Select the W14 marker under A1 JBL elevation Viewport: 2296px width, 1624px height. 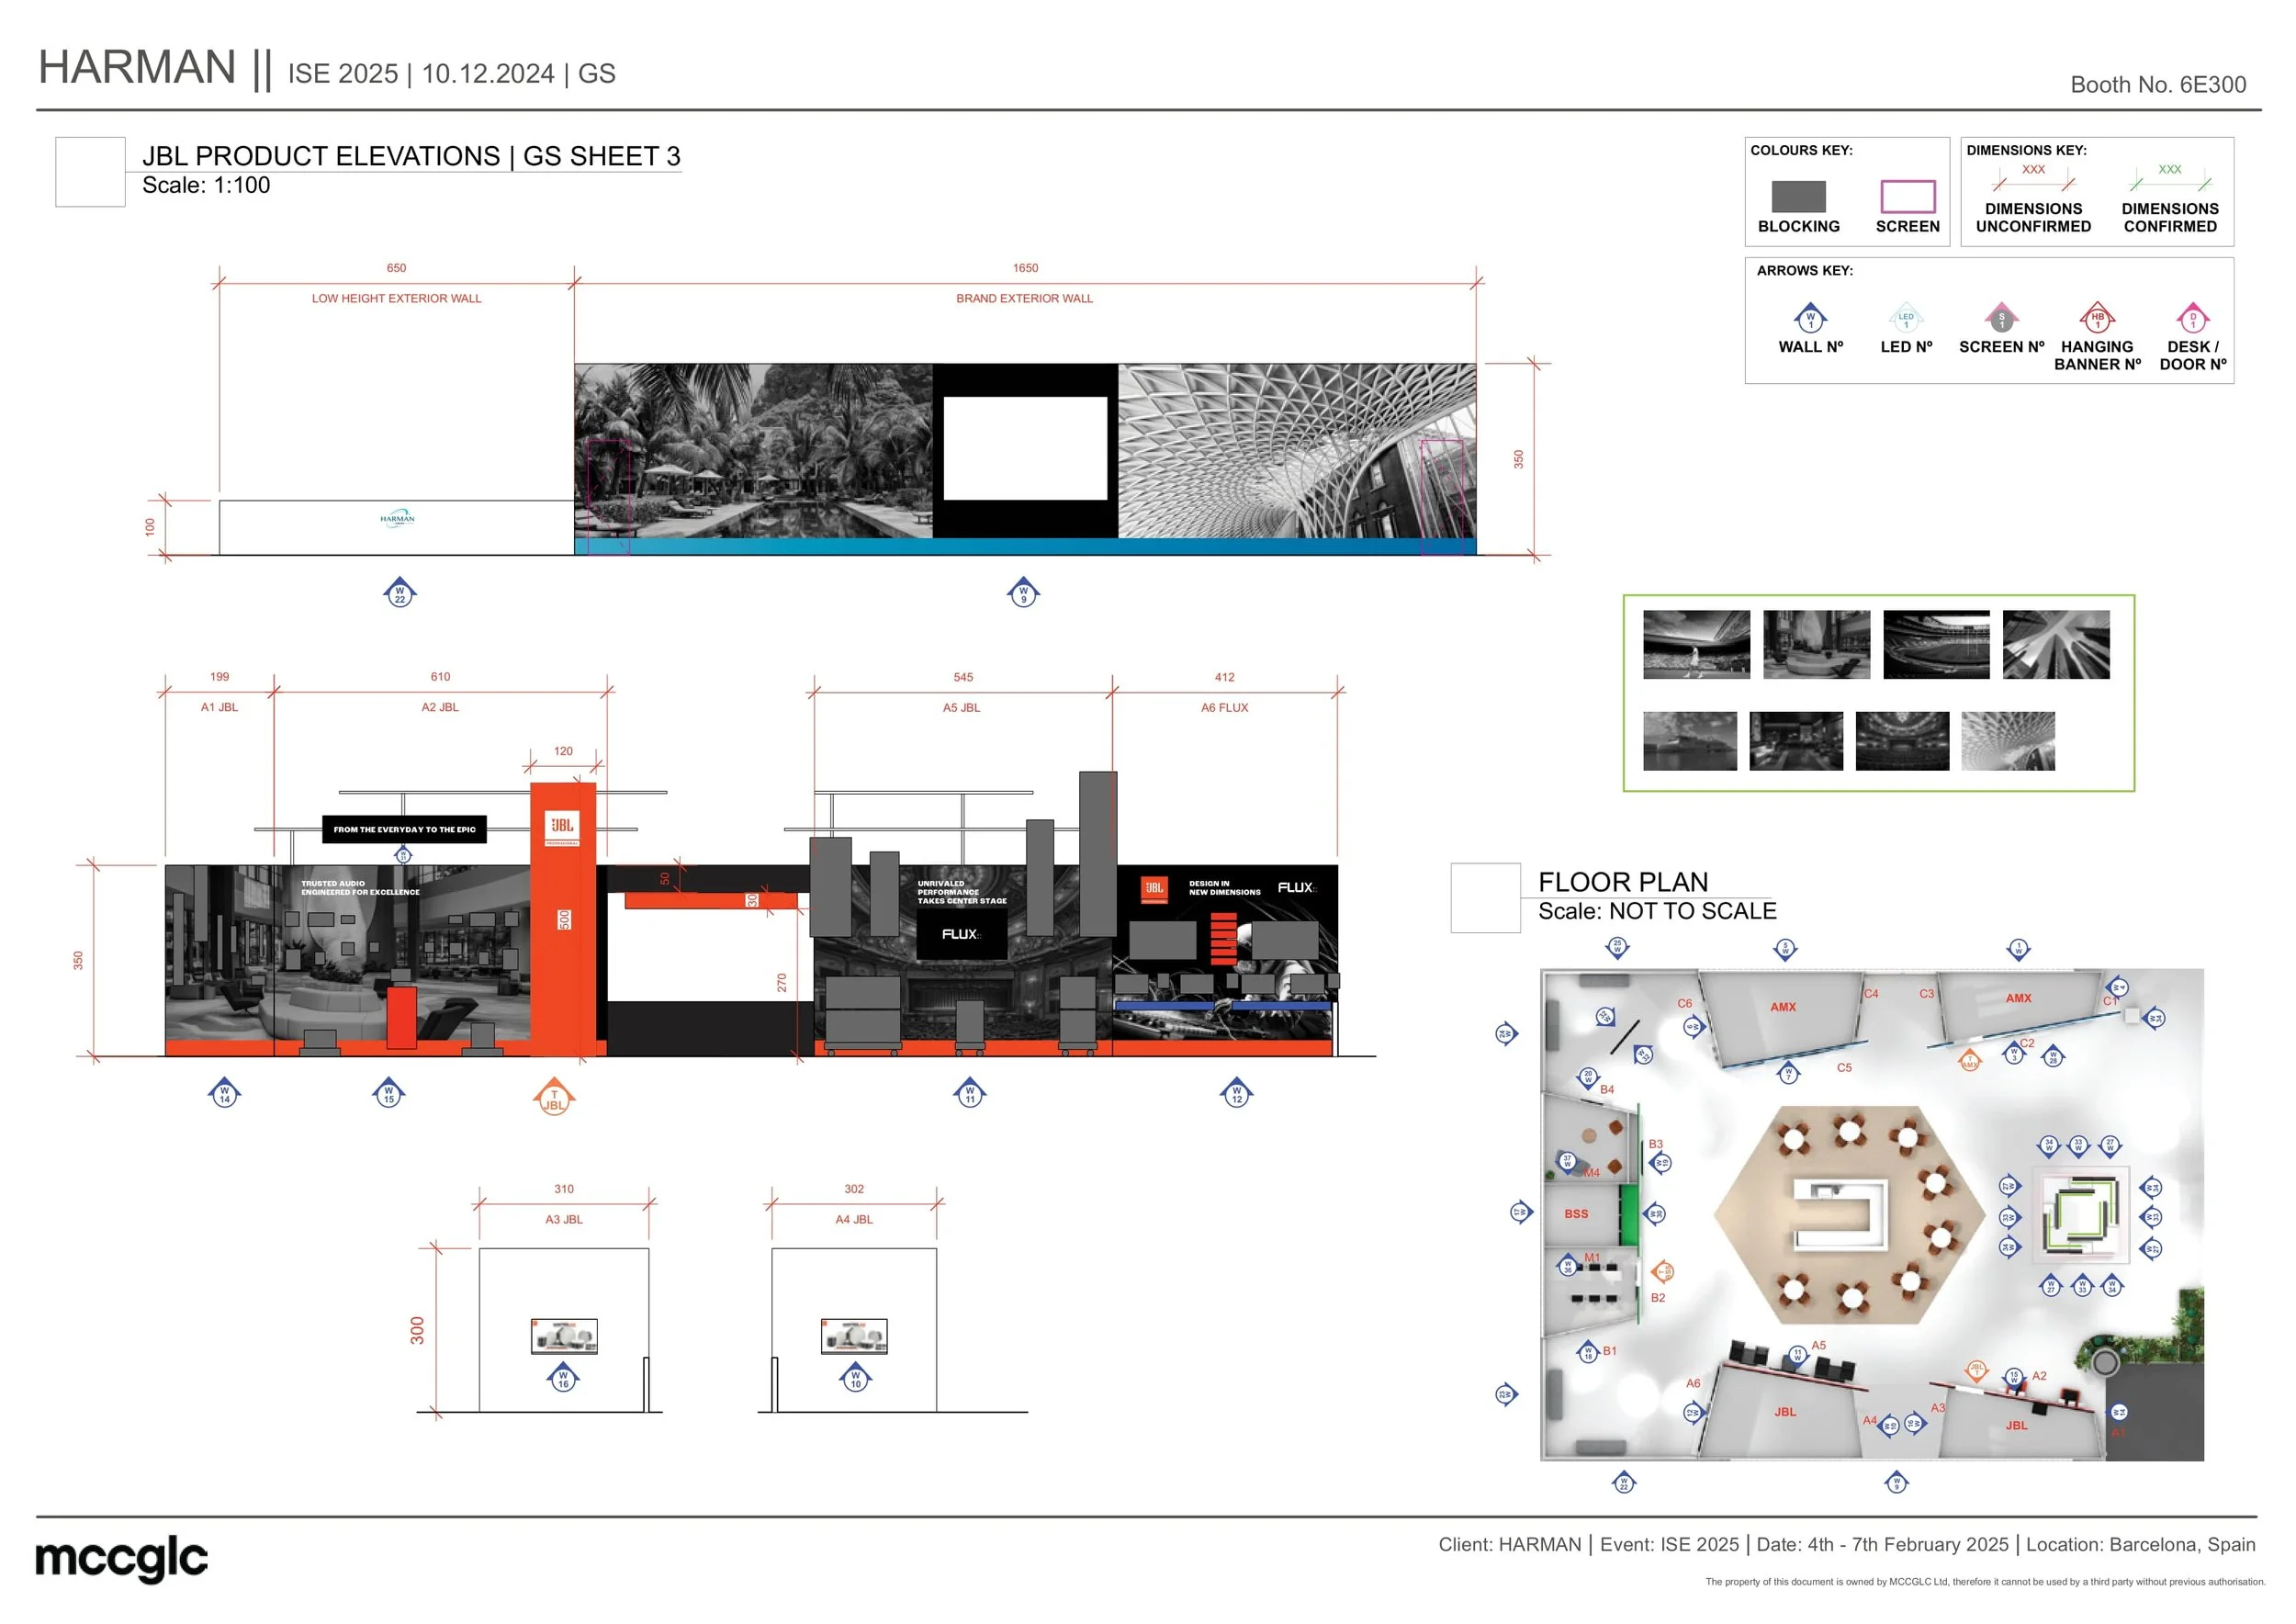click(x=224, y=1093)
